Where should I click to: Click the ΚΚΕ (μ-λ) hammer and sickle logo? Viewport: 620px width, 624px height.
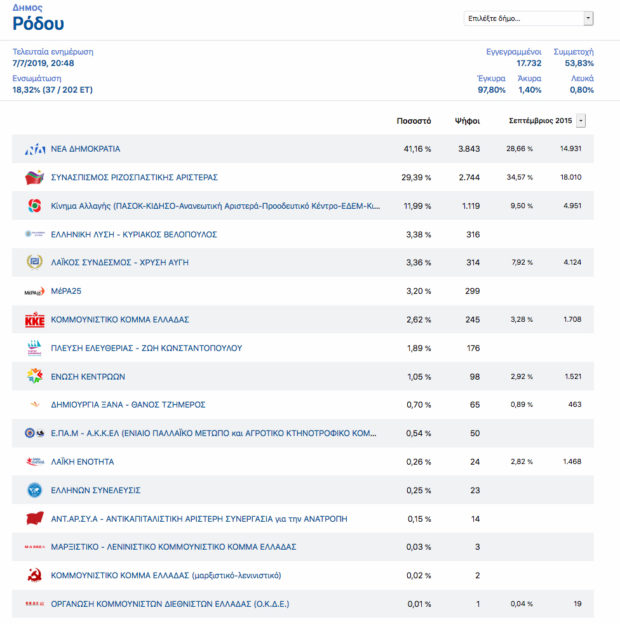[x=35, y=575]
